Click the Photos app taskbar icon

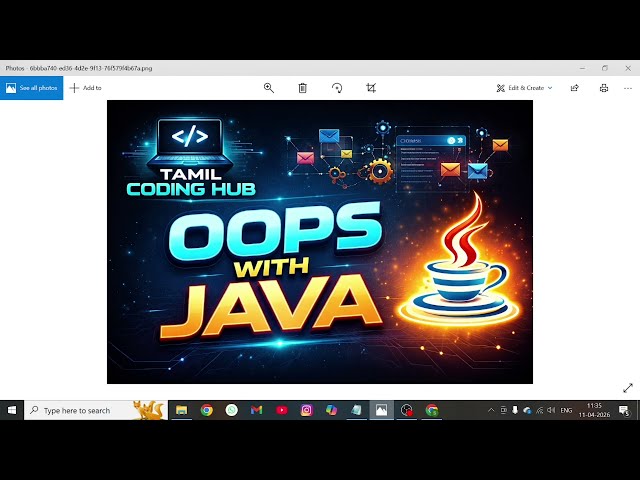point(382,410)
